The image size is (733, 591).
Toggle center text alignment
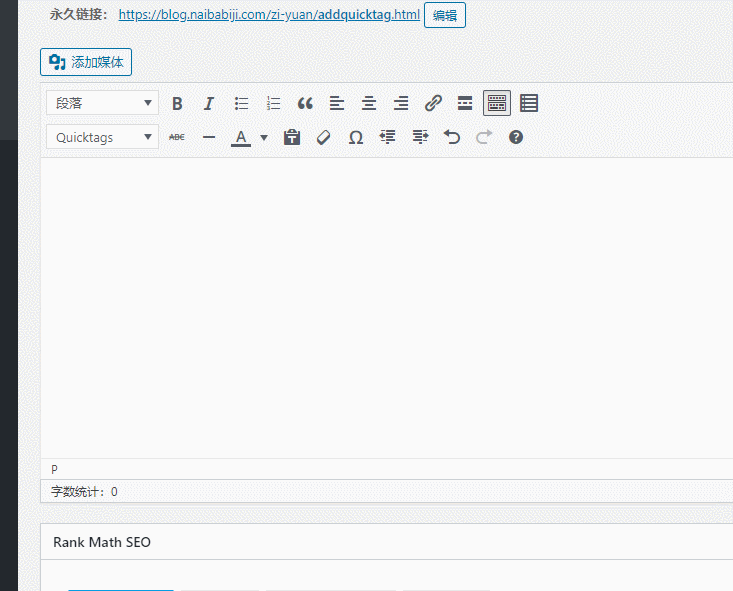[x=369, y=103]
